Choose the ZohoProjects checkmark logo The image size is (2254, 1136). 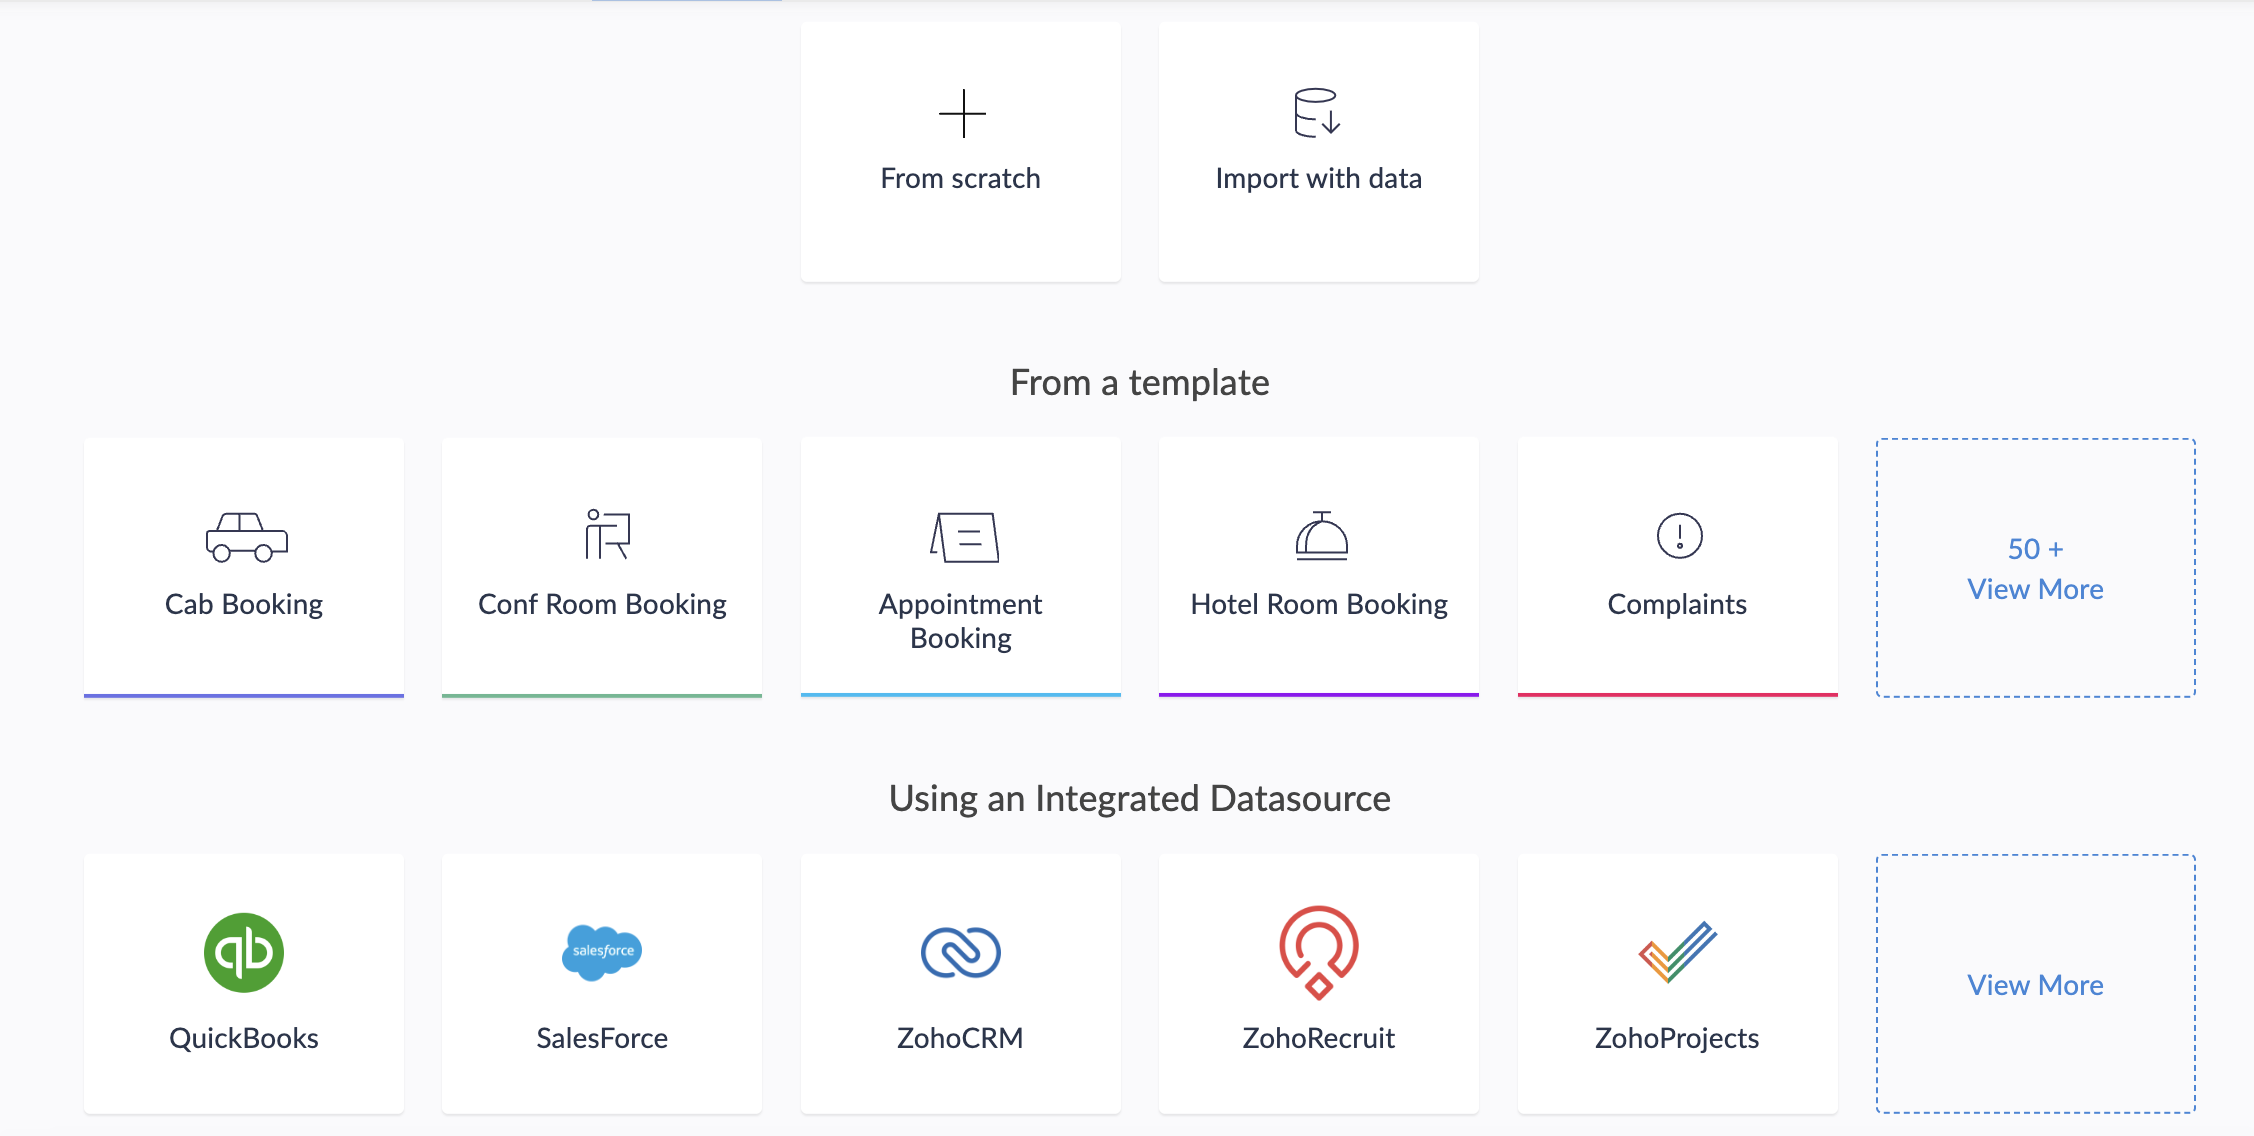(1678, 952)
